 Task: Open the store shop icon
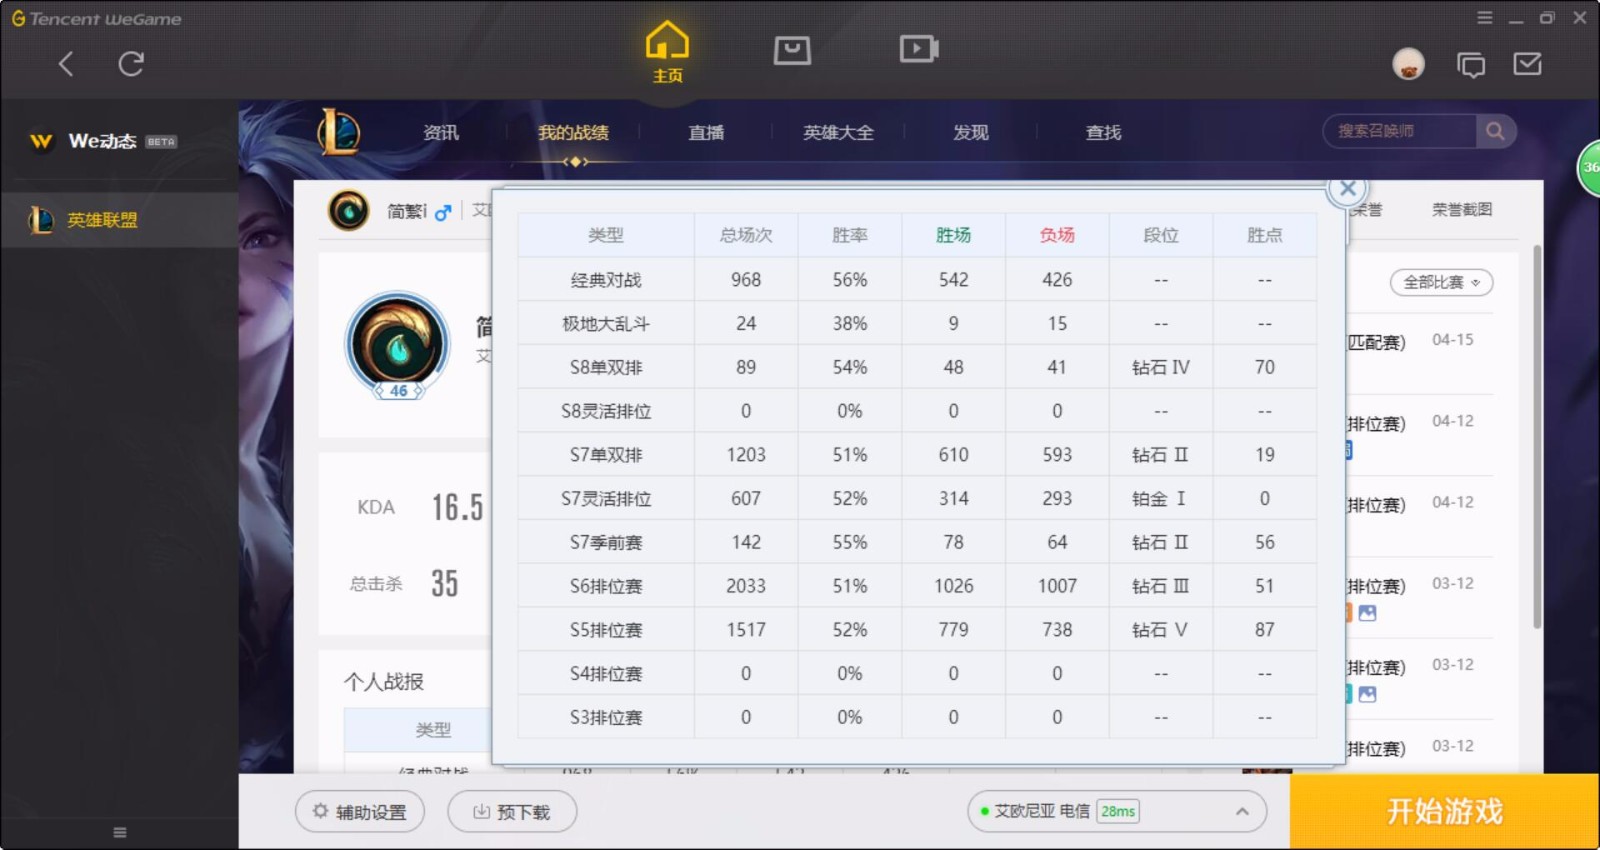coord(792,49)
